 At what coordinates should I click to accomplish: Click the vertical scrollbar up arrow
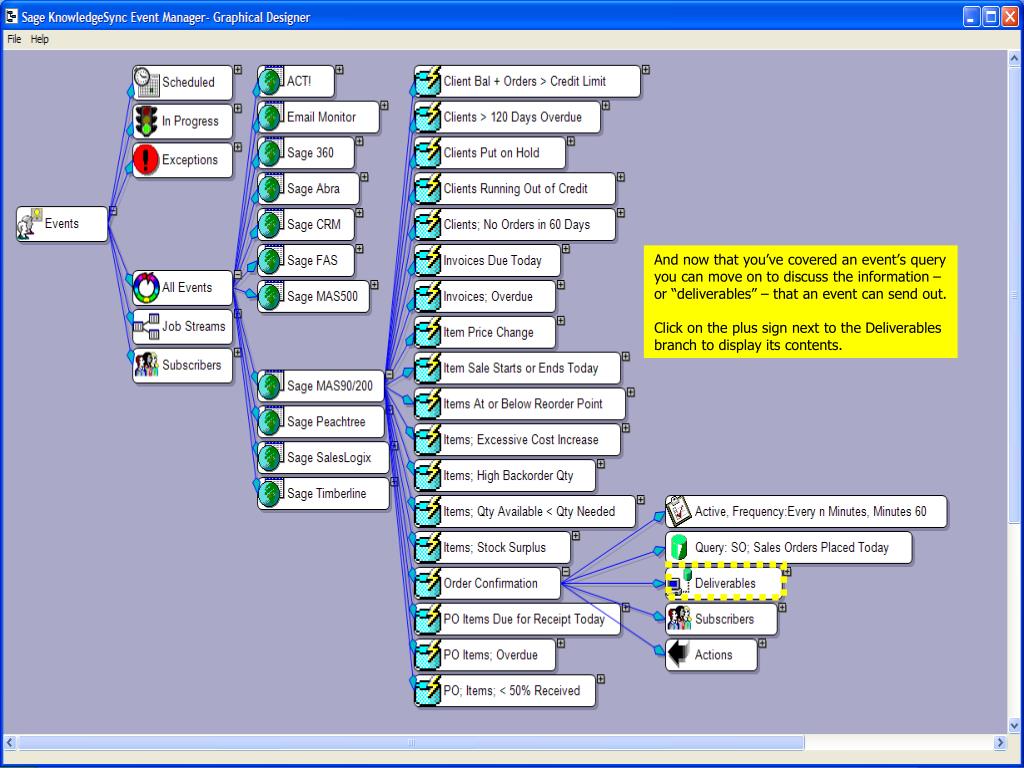1014,58
